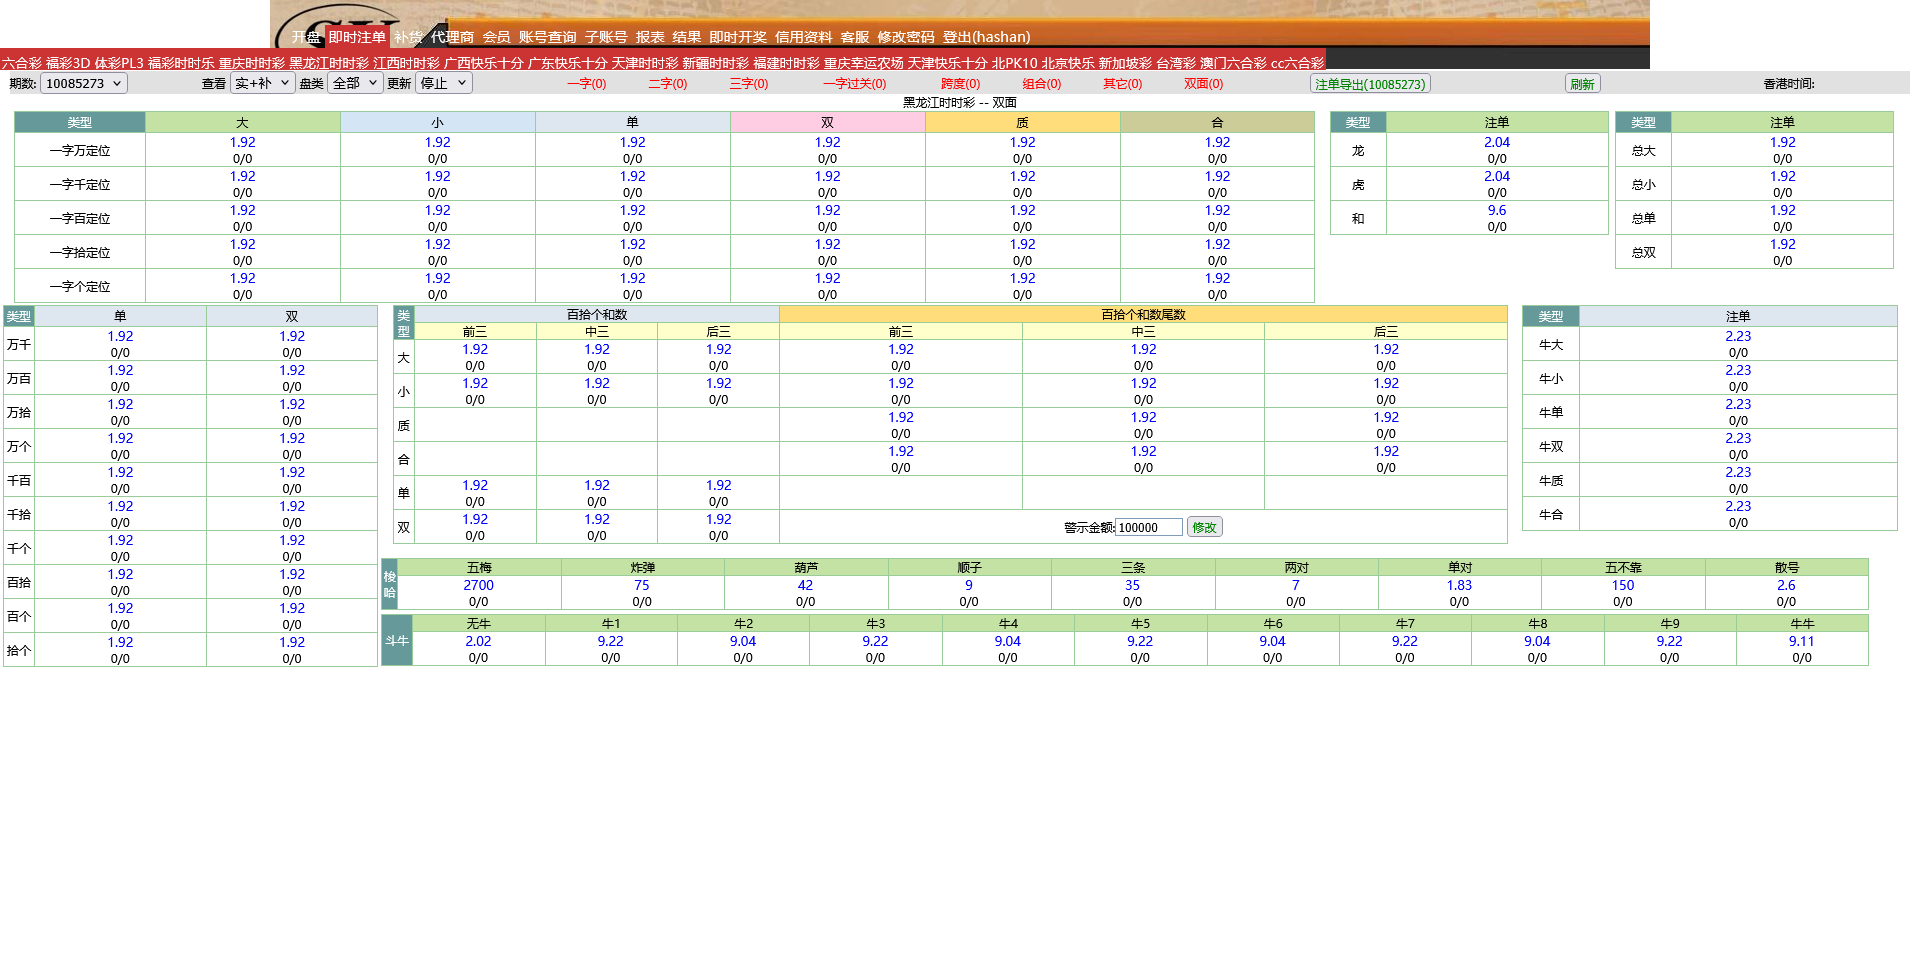Switch to the 广西快乐十分 lottery tab
Image resolution: width=1920 pixels, height=955 pixels.
pos(484,63)
